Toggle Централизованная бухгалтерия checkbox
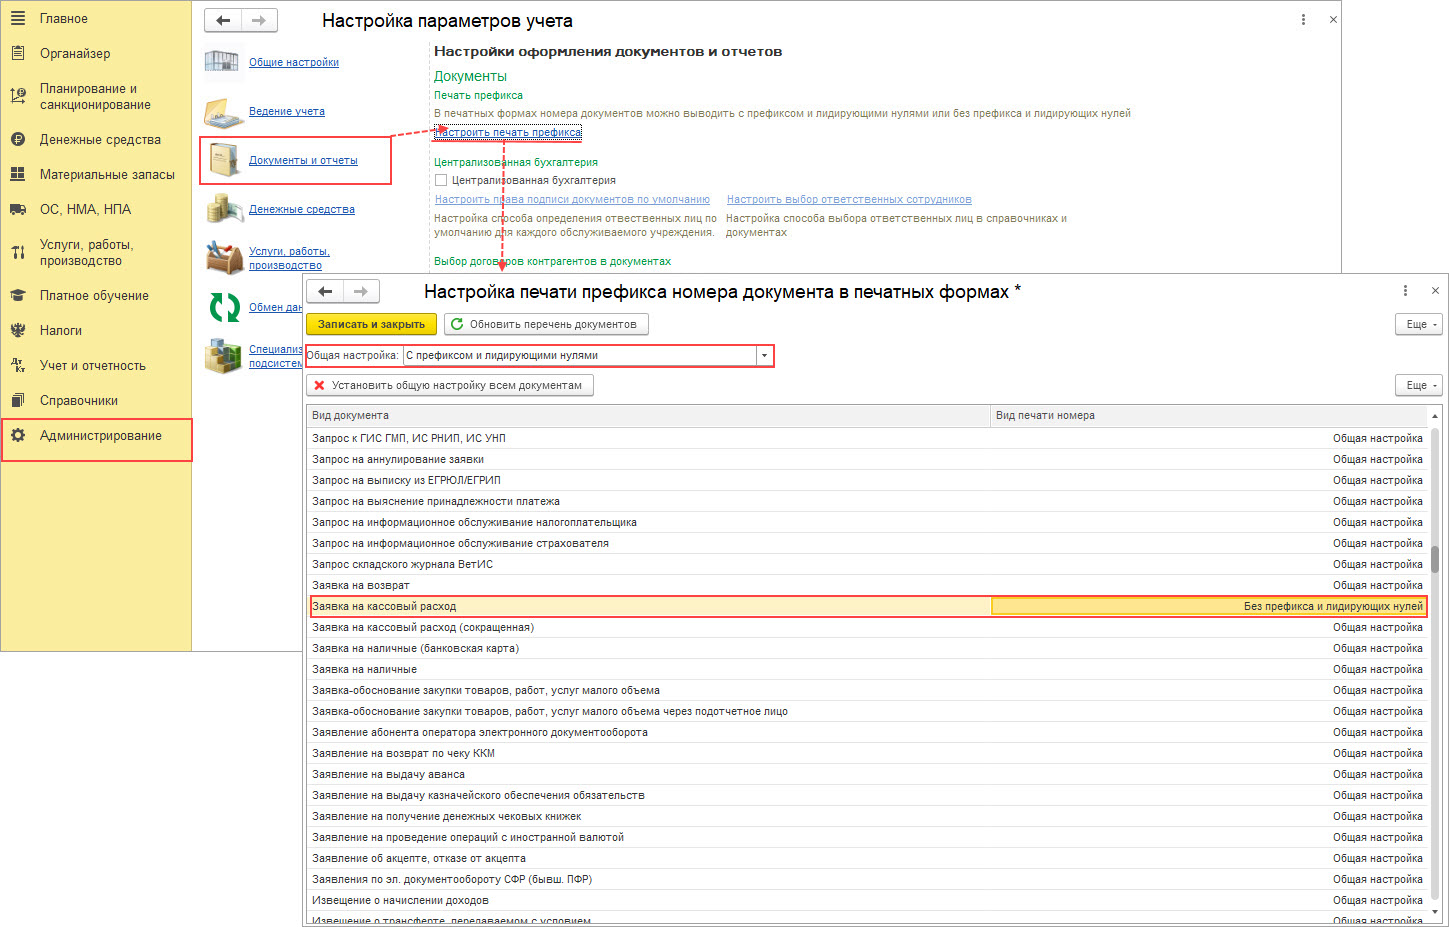Viewport: 1449px width, 927px height. [440, 180]
